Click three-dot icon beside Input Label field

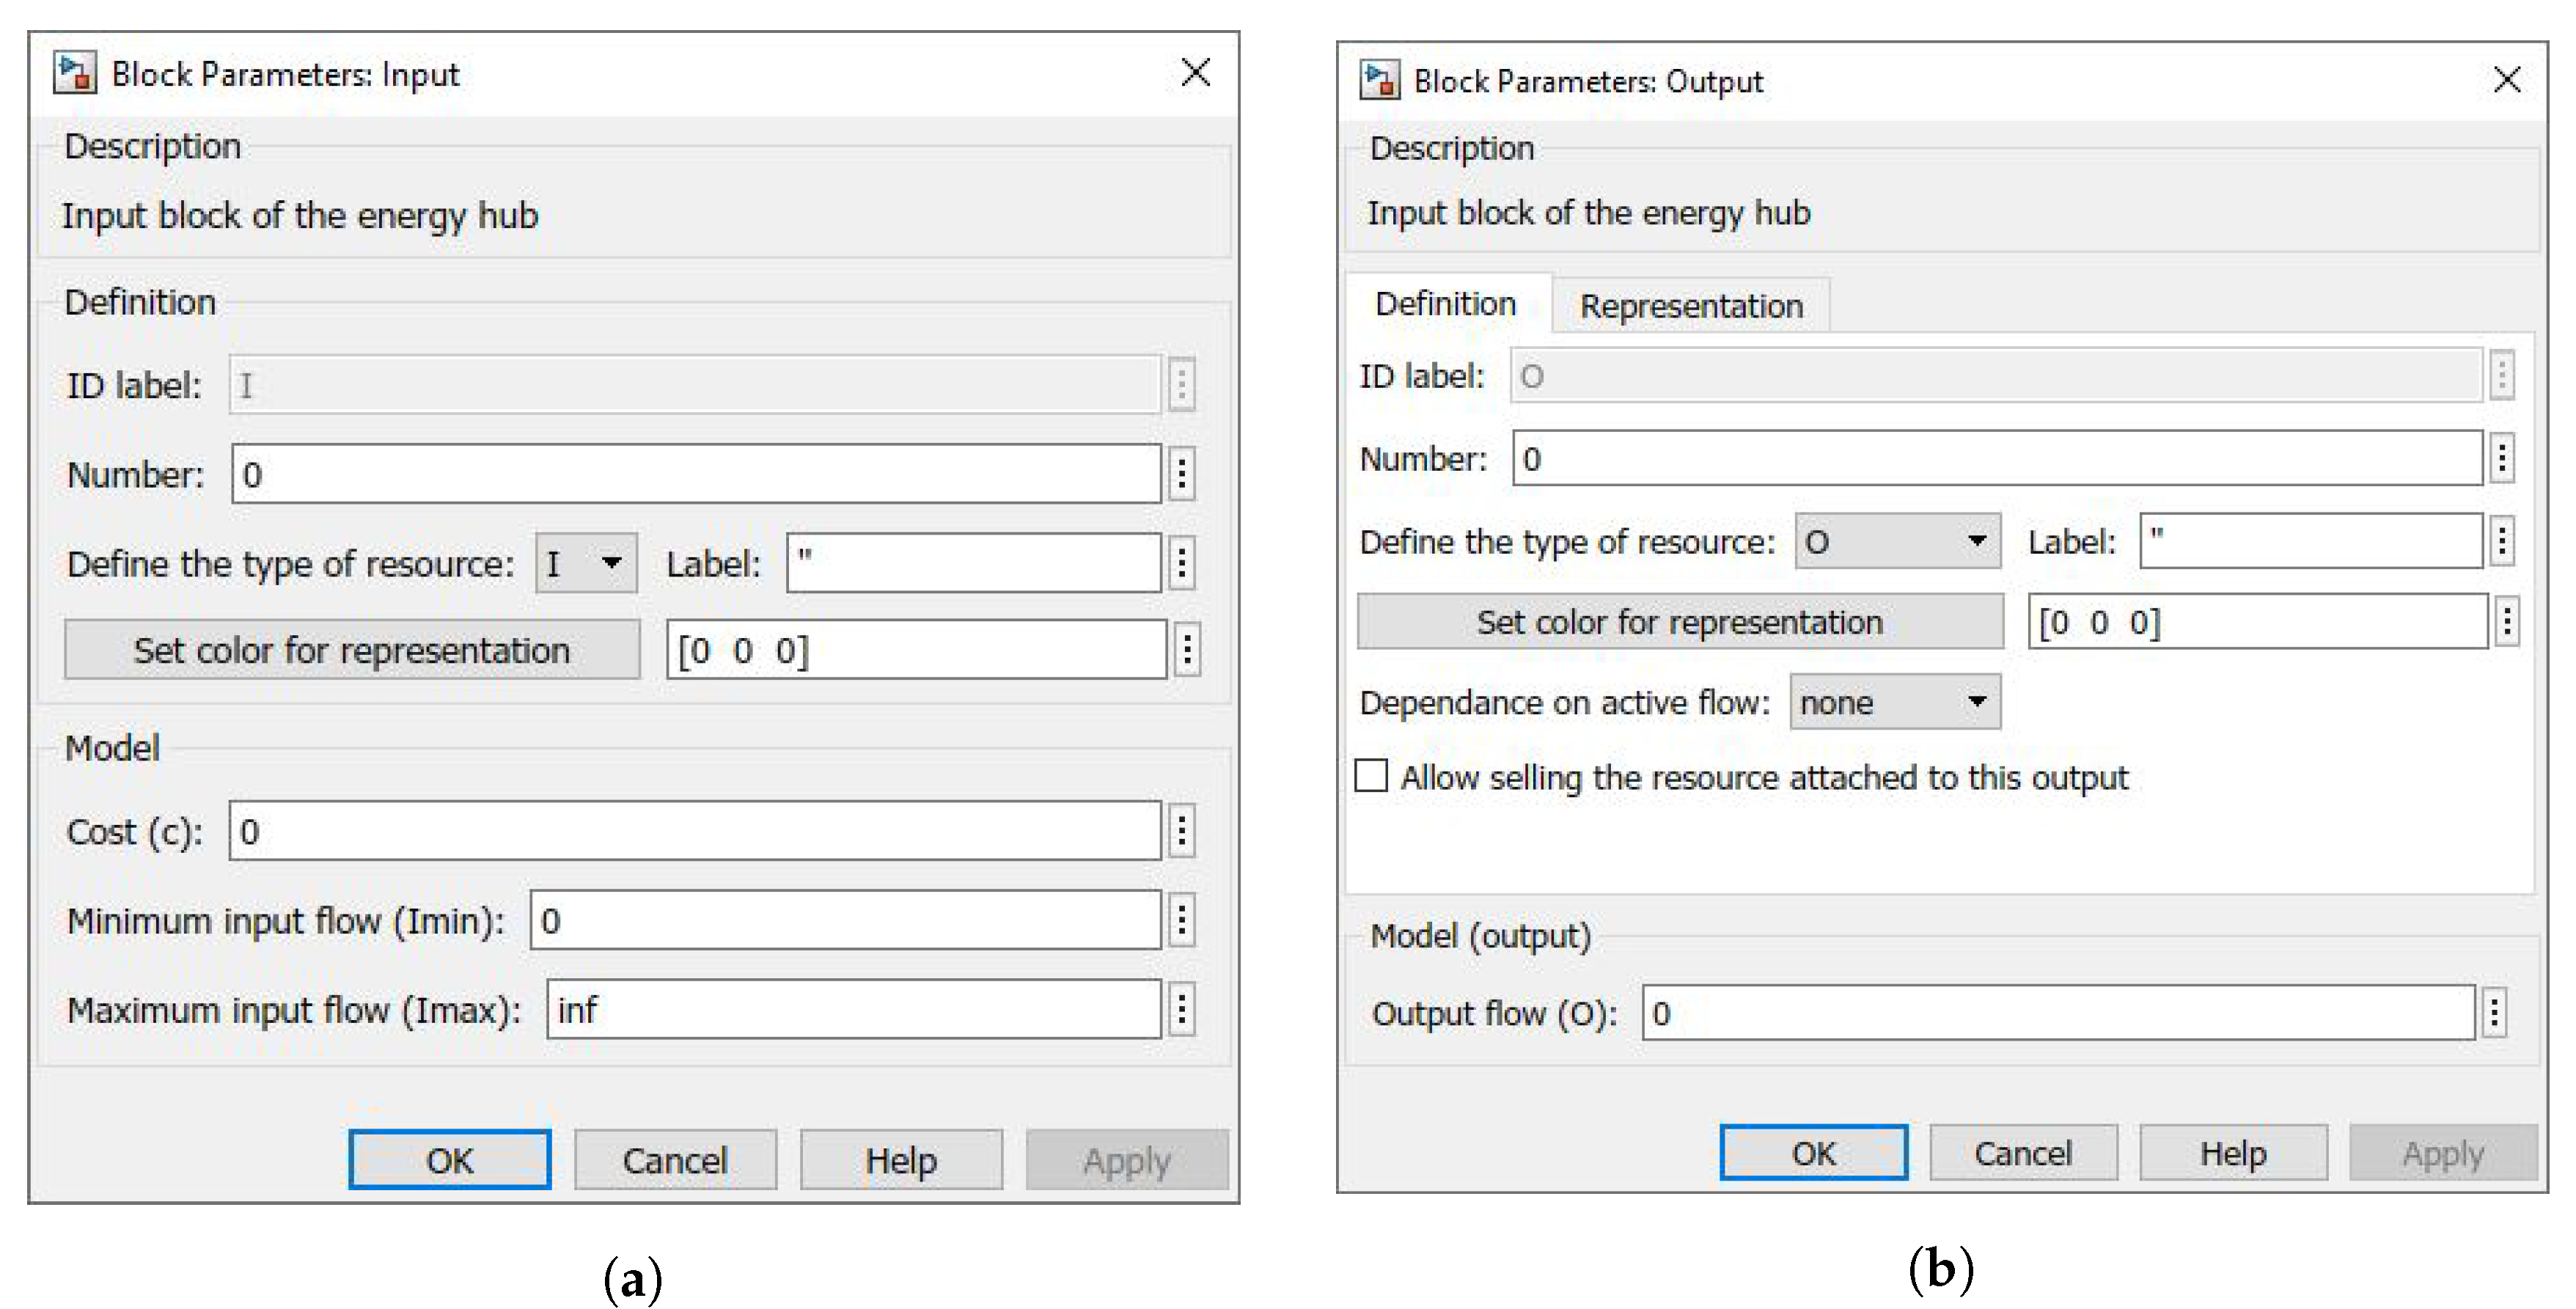tap(1182, 563)
